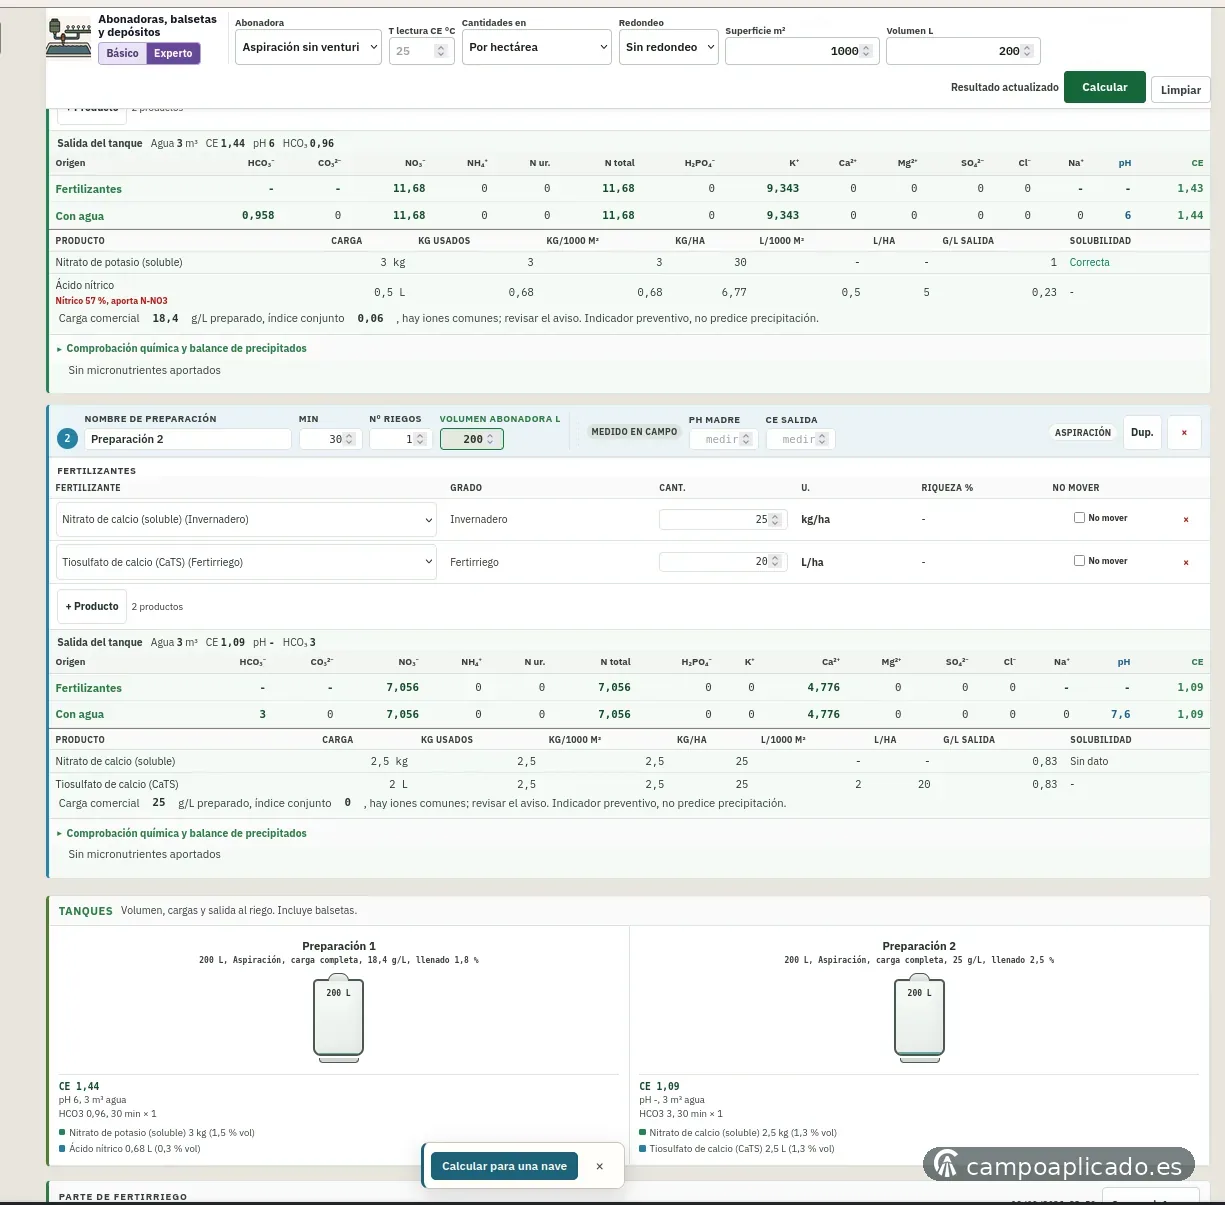Add a product to Preparación 2
Image resolution: width=1225 pixels, height=1205 pixels.
point(92,607)
